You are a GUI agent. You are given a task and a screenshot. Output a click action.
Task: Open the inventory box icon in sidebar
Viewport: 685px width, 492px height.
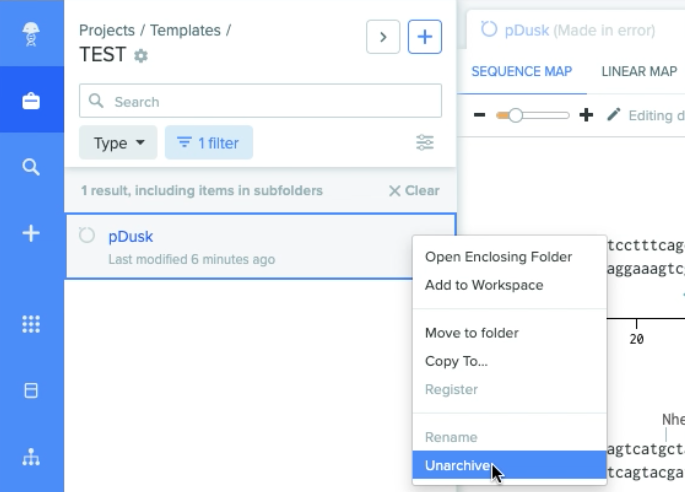[31, 390]
